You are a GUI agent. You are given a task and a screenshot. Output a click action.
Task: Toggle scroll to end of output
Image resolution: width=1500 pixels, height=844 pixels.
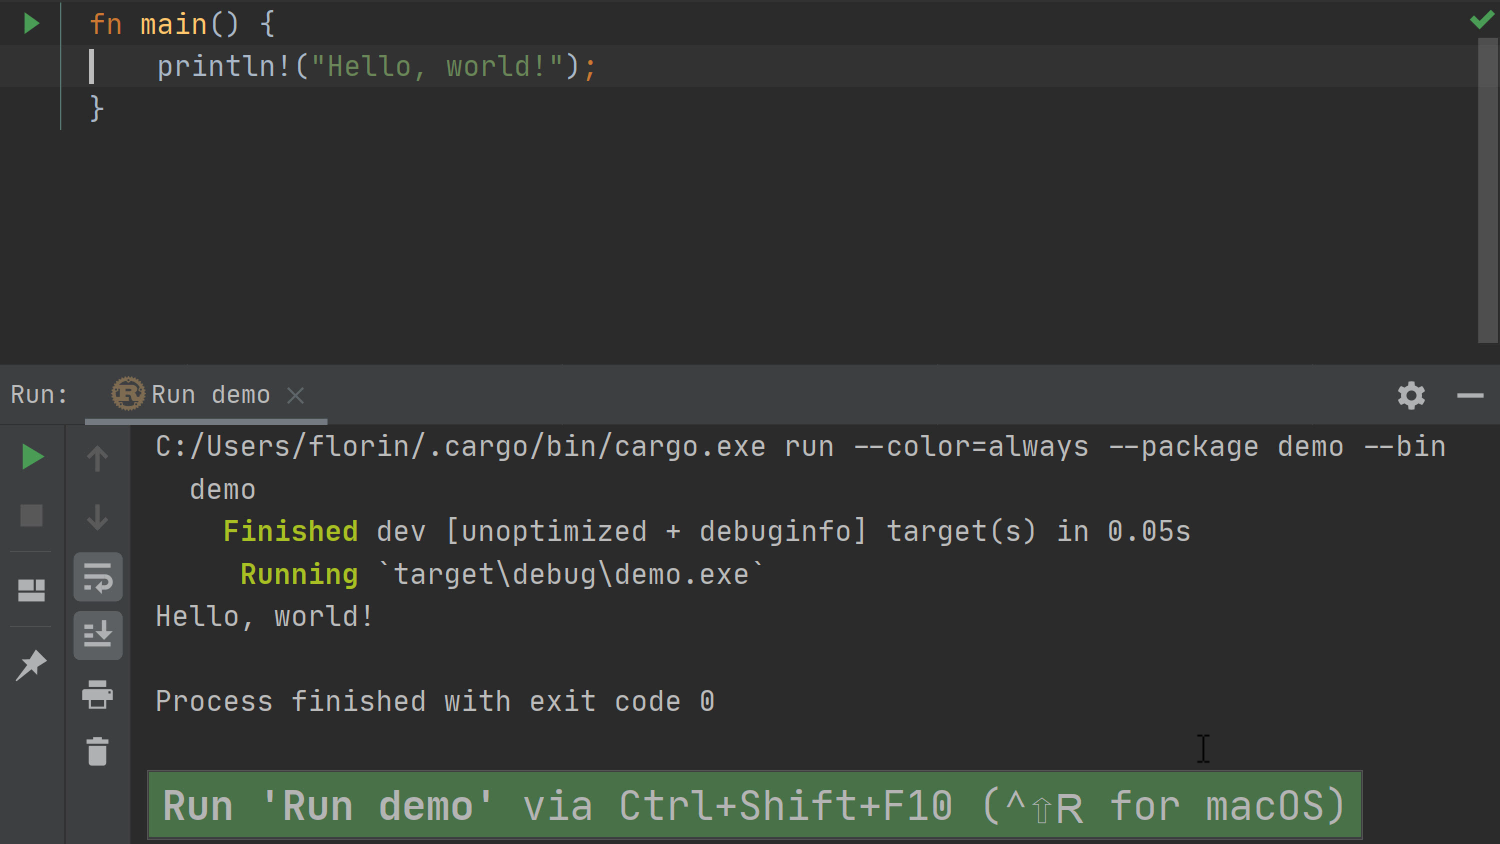(98, 635)
